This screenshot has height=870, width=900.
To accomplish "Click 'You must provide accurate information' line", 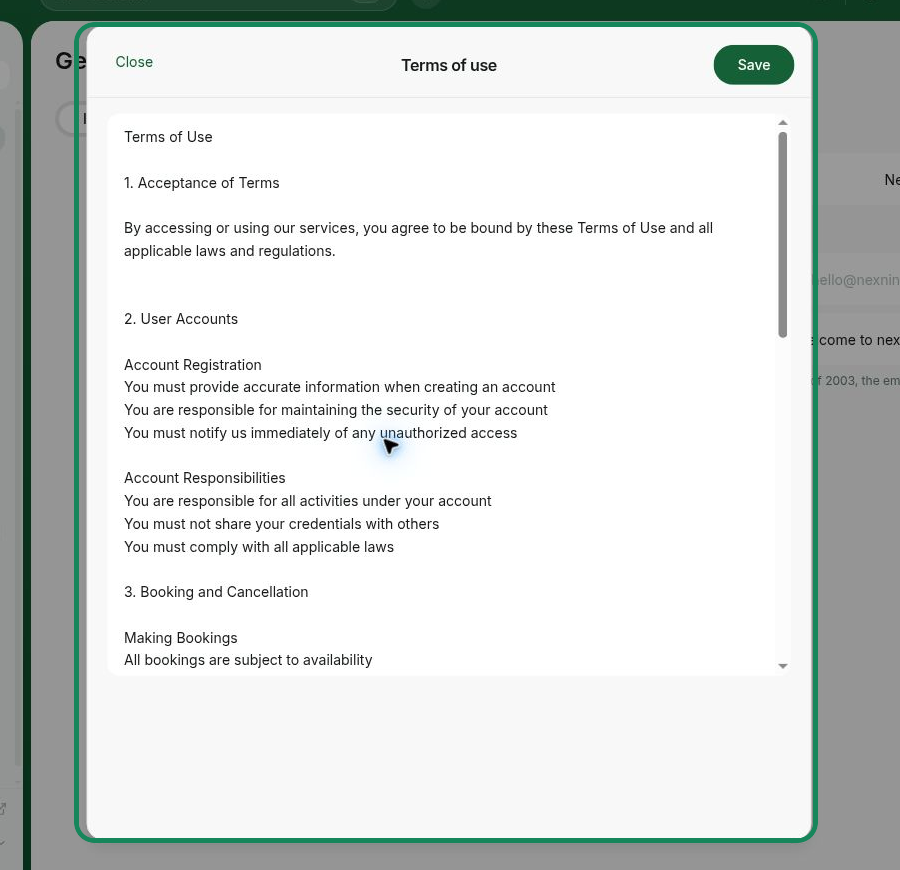I will click(340, 387).
